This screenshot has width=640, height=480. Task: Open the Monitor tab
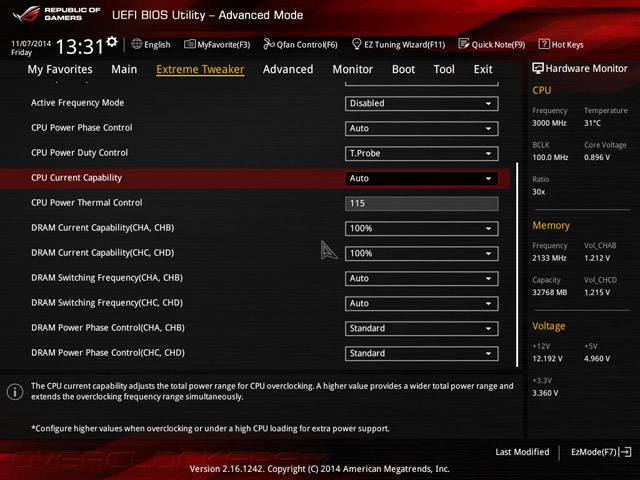coord(353,69)
